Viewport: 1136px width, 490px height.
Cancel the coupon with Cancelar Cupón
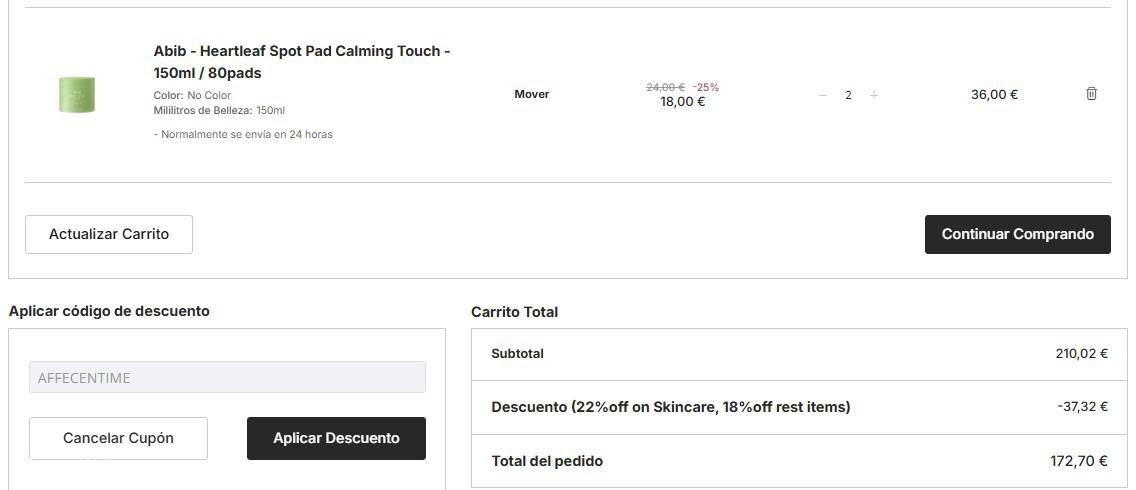[x=118, y=438]
